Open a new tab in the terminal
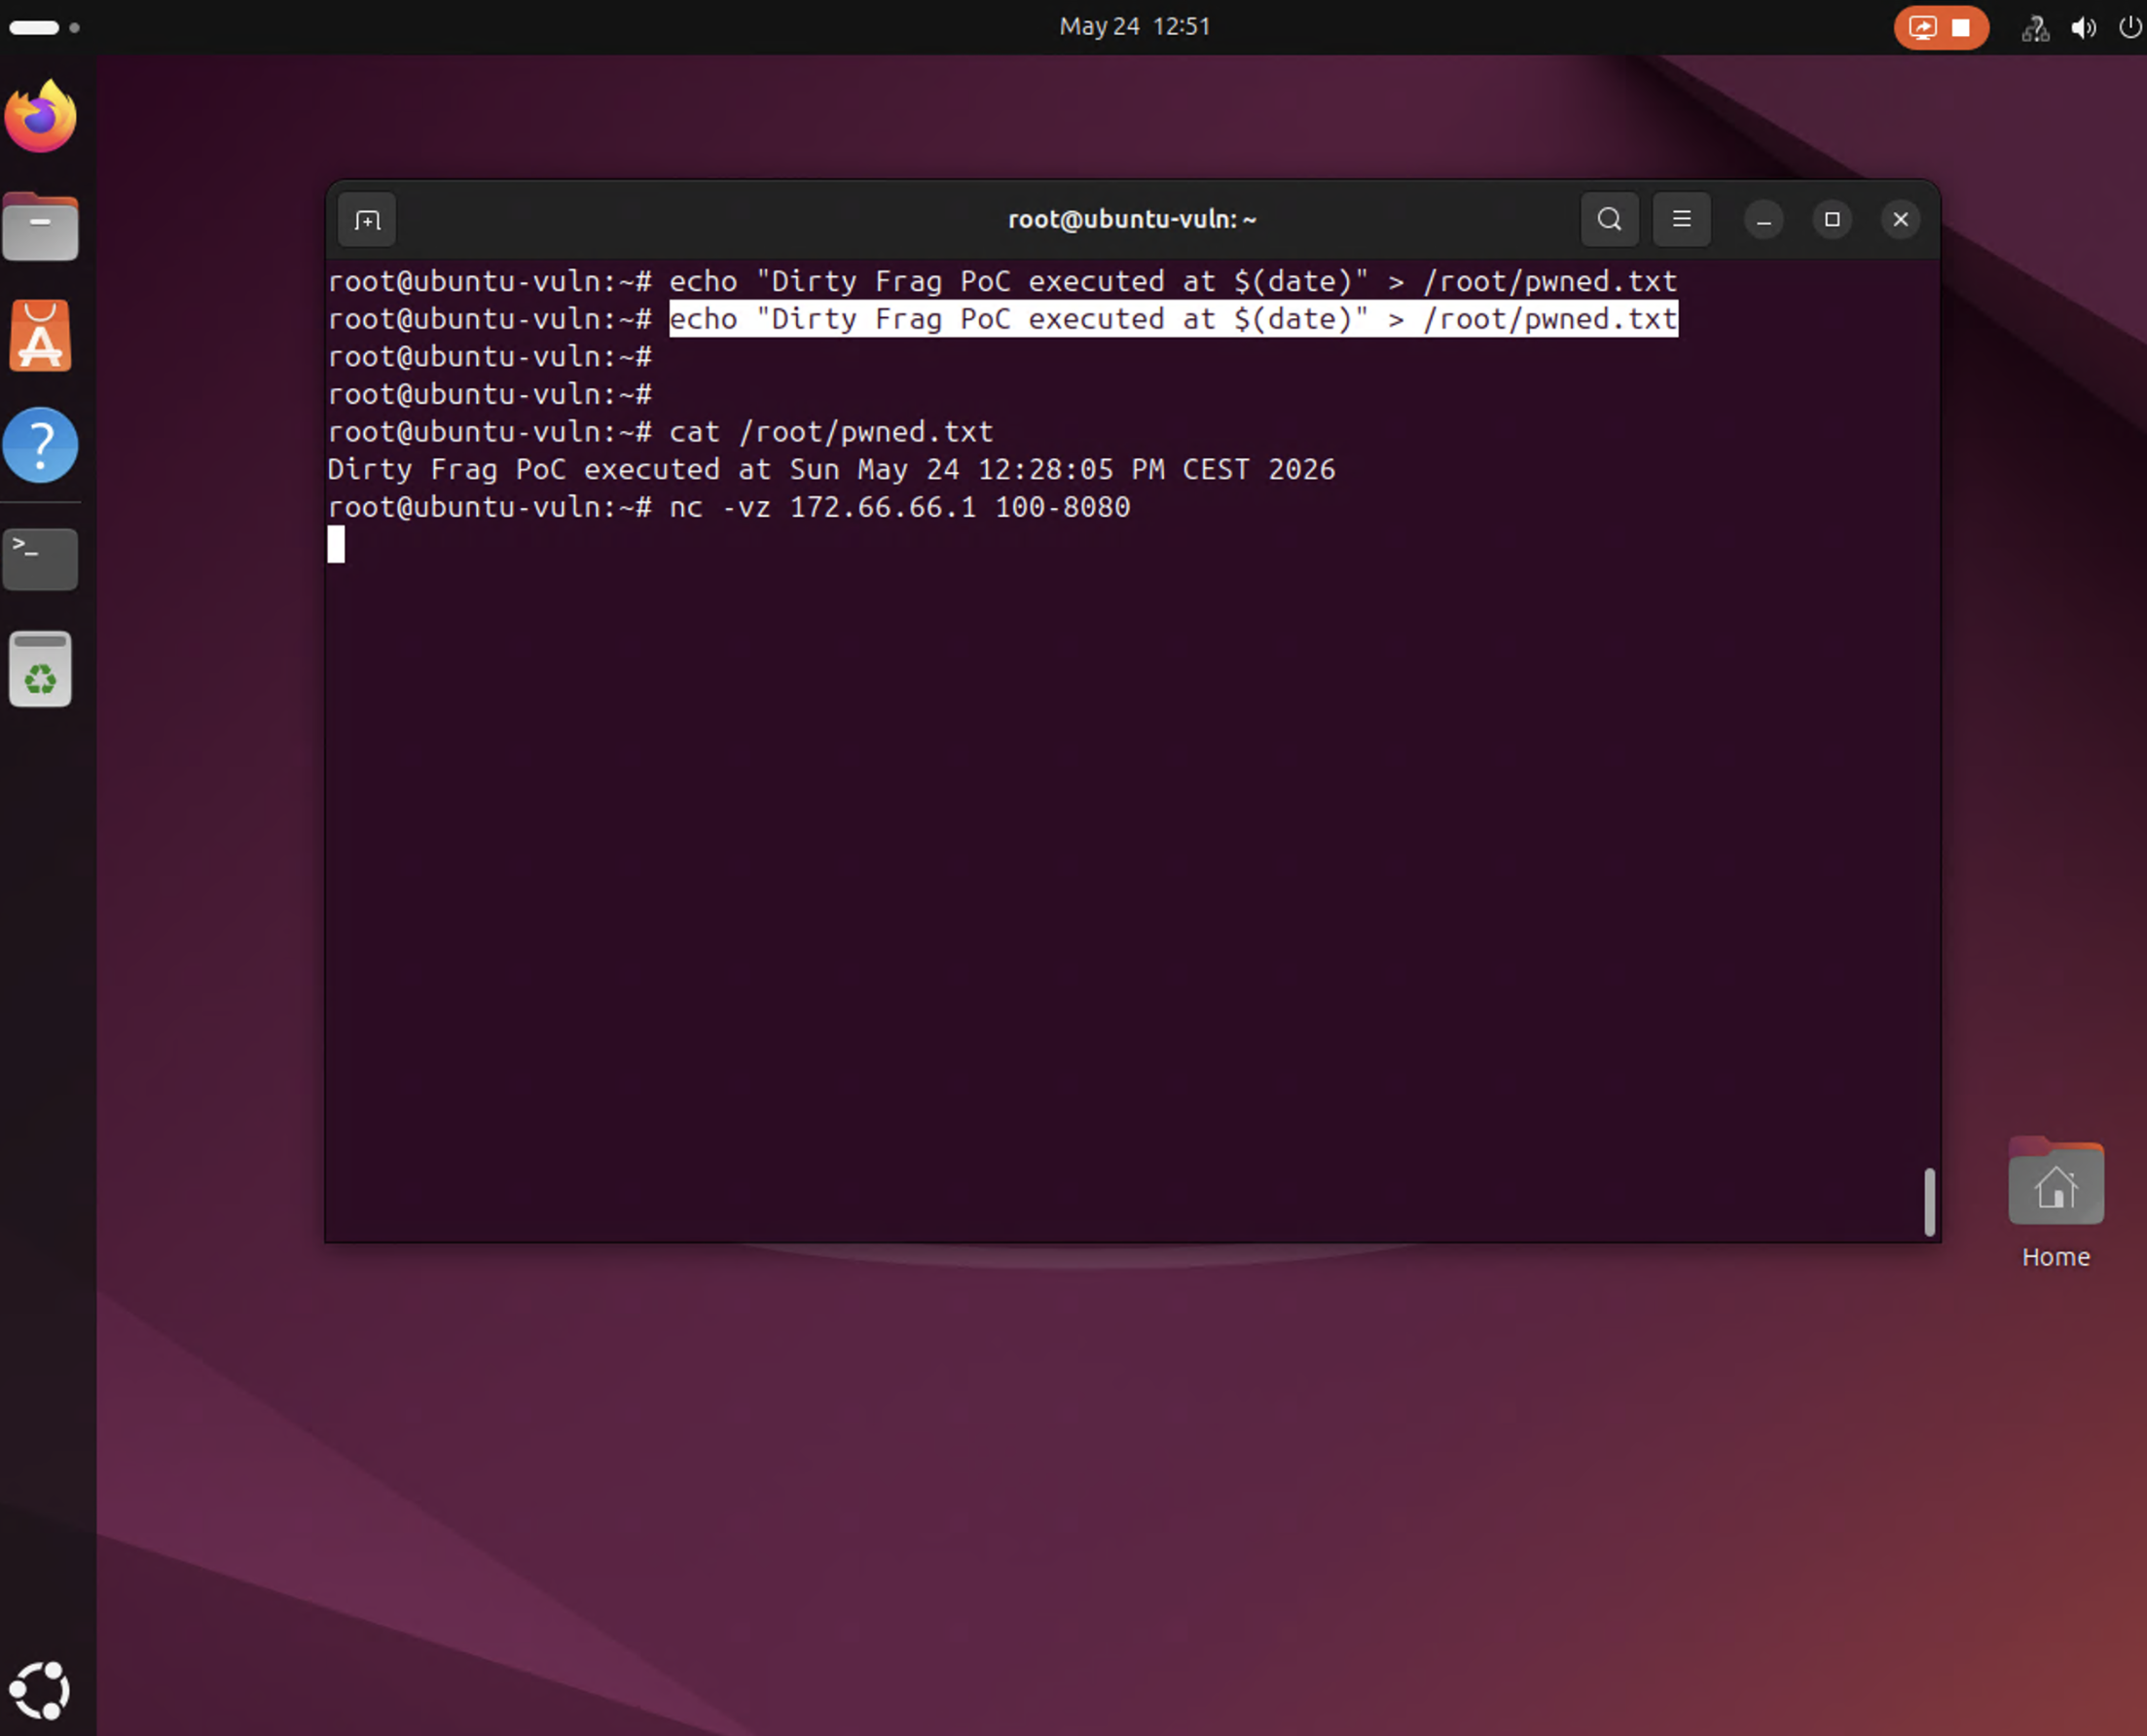Screen dimensions: 2147x1736 coord(367,220)
